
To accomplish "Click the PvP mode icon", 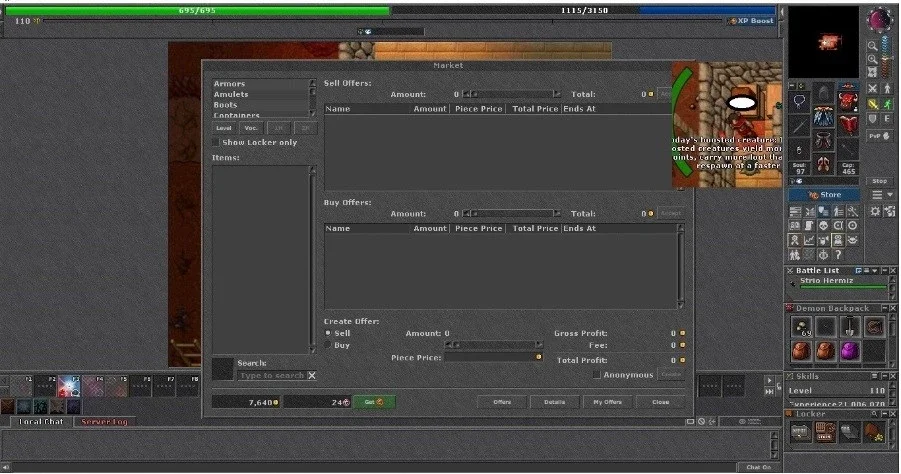I will tap(880, 136).
